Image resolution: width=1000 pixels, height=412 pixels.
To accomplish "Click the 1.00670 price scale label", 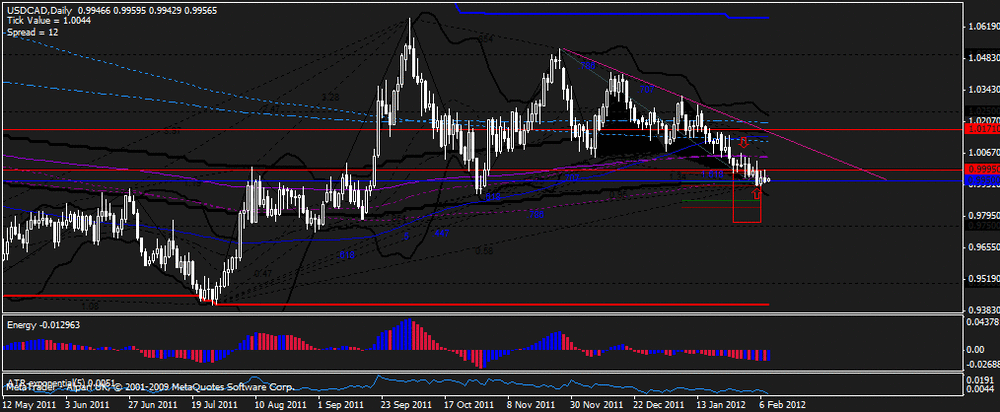I will point(983,152).
